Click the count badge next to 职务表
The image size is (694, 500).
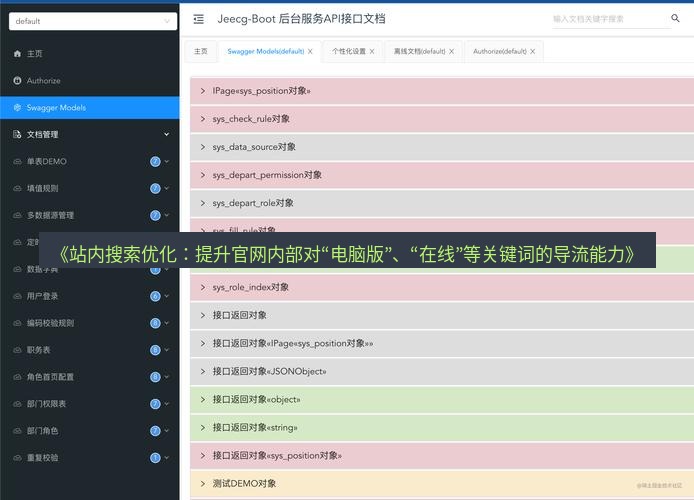pos(155,350)
